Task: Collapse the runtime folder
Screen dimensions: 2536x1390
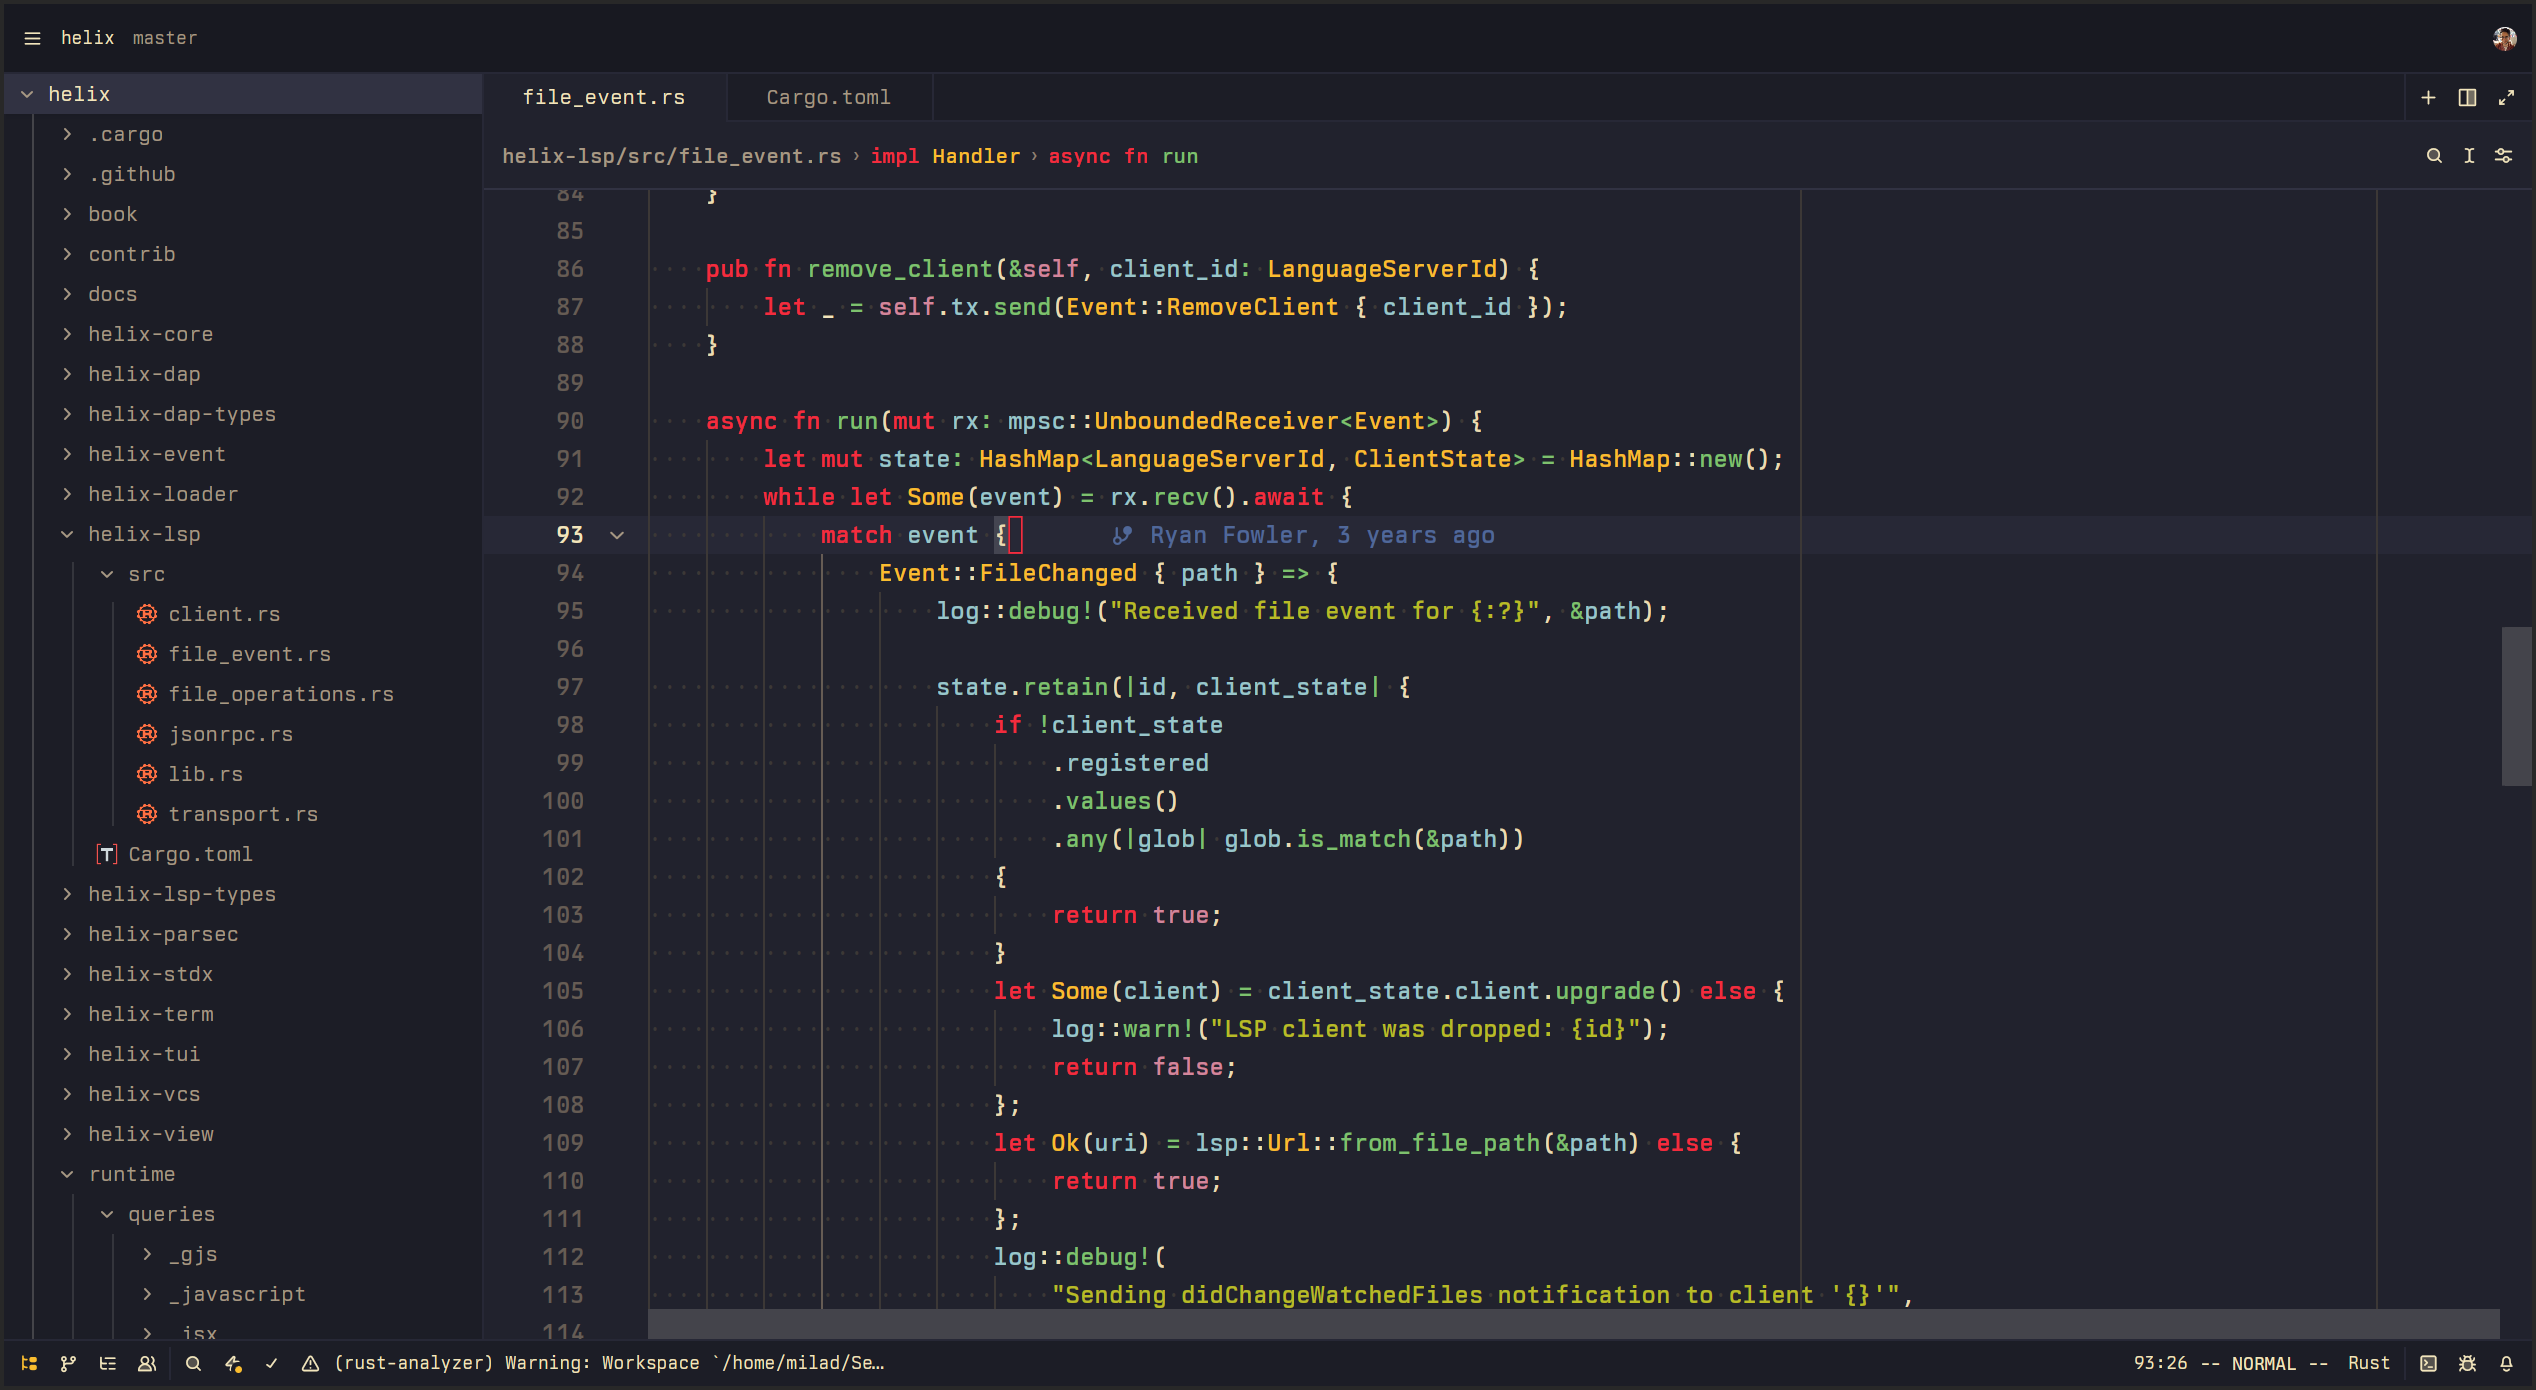Action: pos(67,1174)
